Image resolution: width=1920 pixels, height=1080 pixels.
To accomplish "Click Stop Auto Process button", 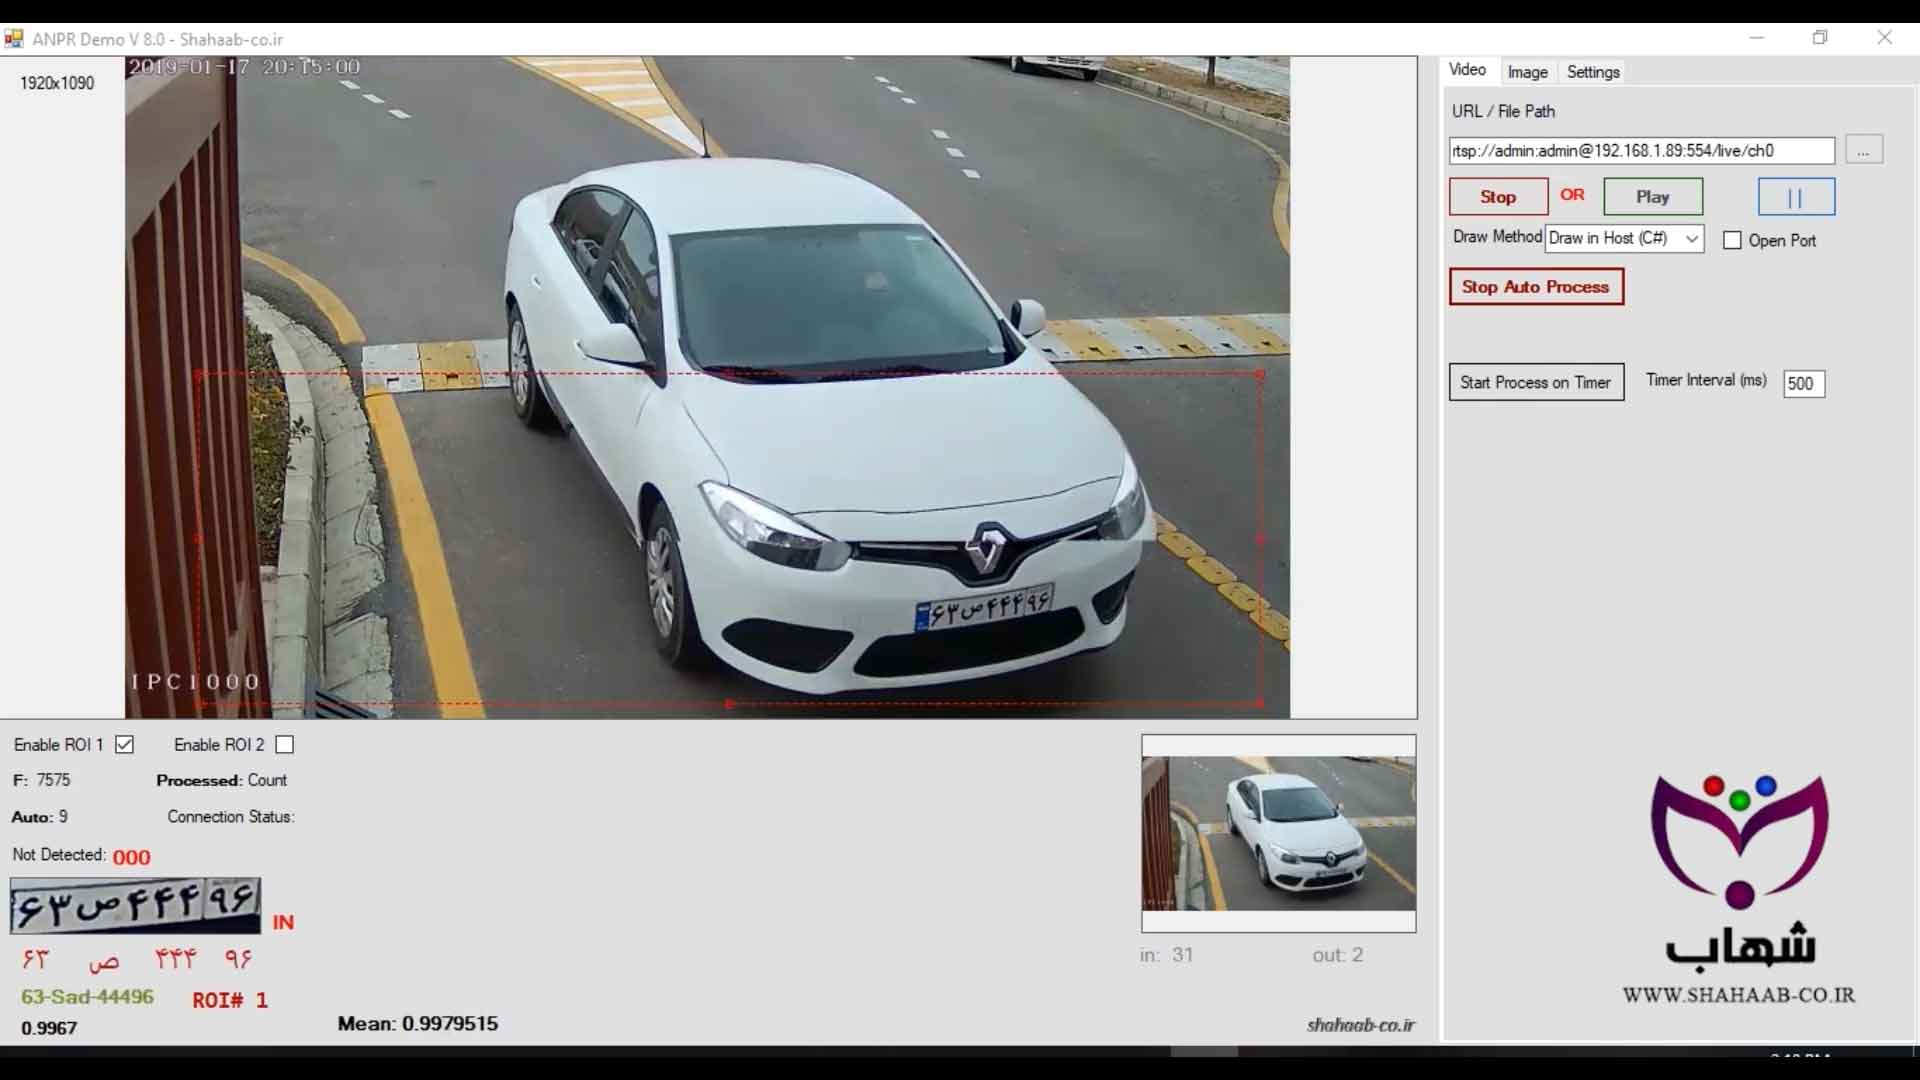I will pyautogui.click(x=1536, y=287).
